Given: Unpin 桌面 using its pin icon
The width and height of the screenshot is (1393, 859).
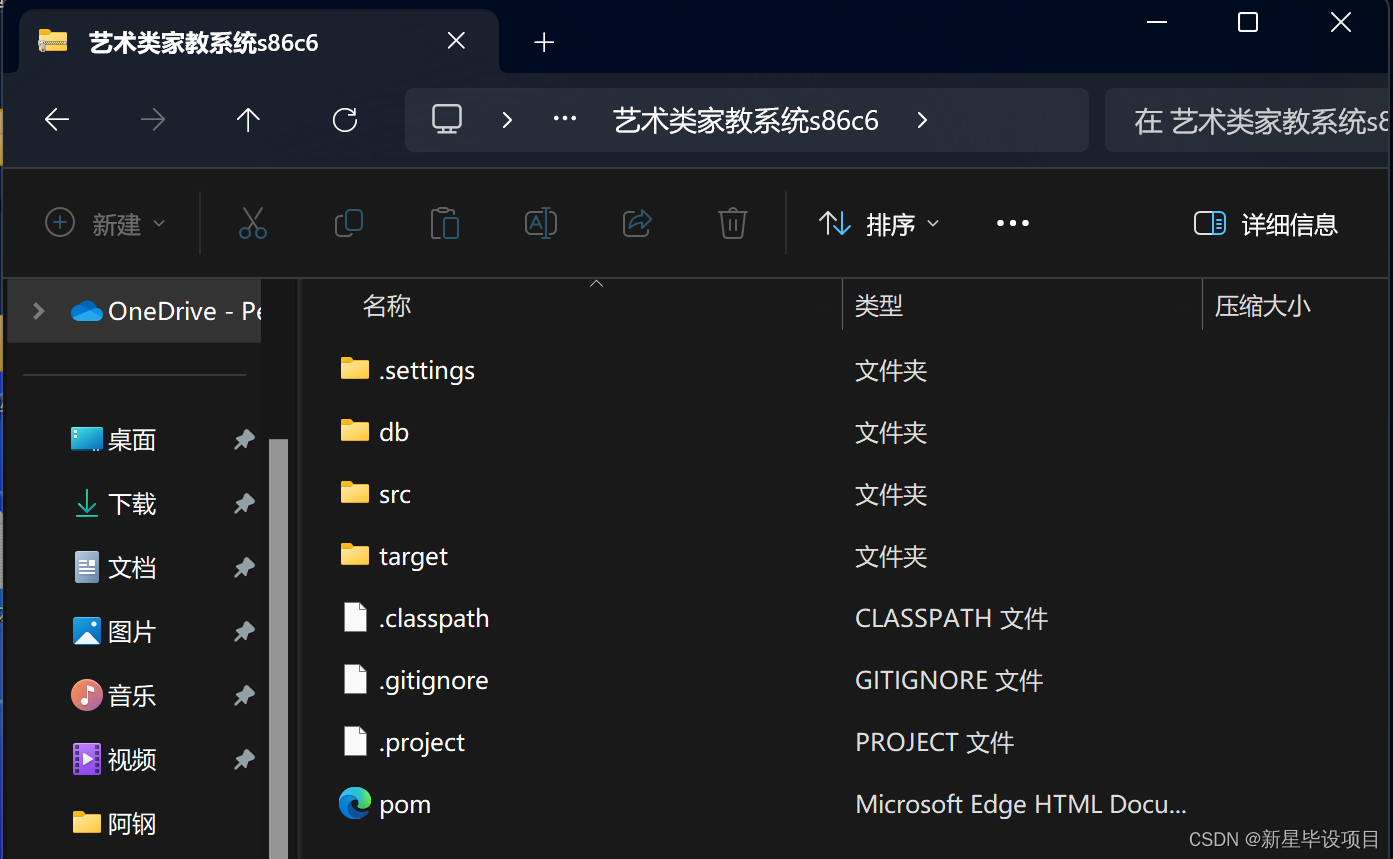Looking at the screenshot, I should click(x=244, y=440).
